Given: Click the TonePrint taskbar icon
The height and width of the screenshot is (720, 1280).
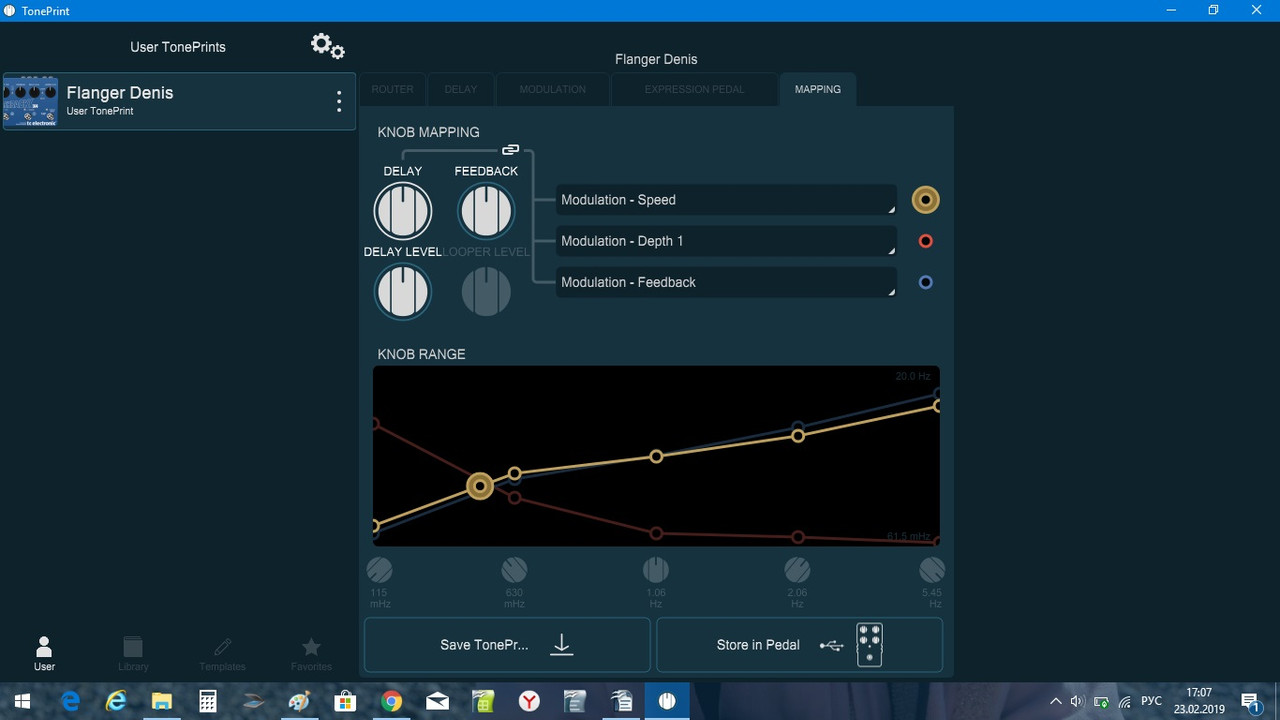Looking at the screenshot, I should tap(667, 701).
